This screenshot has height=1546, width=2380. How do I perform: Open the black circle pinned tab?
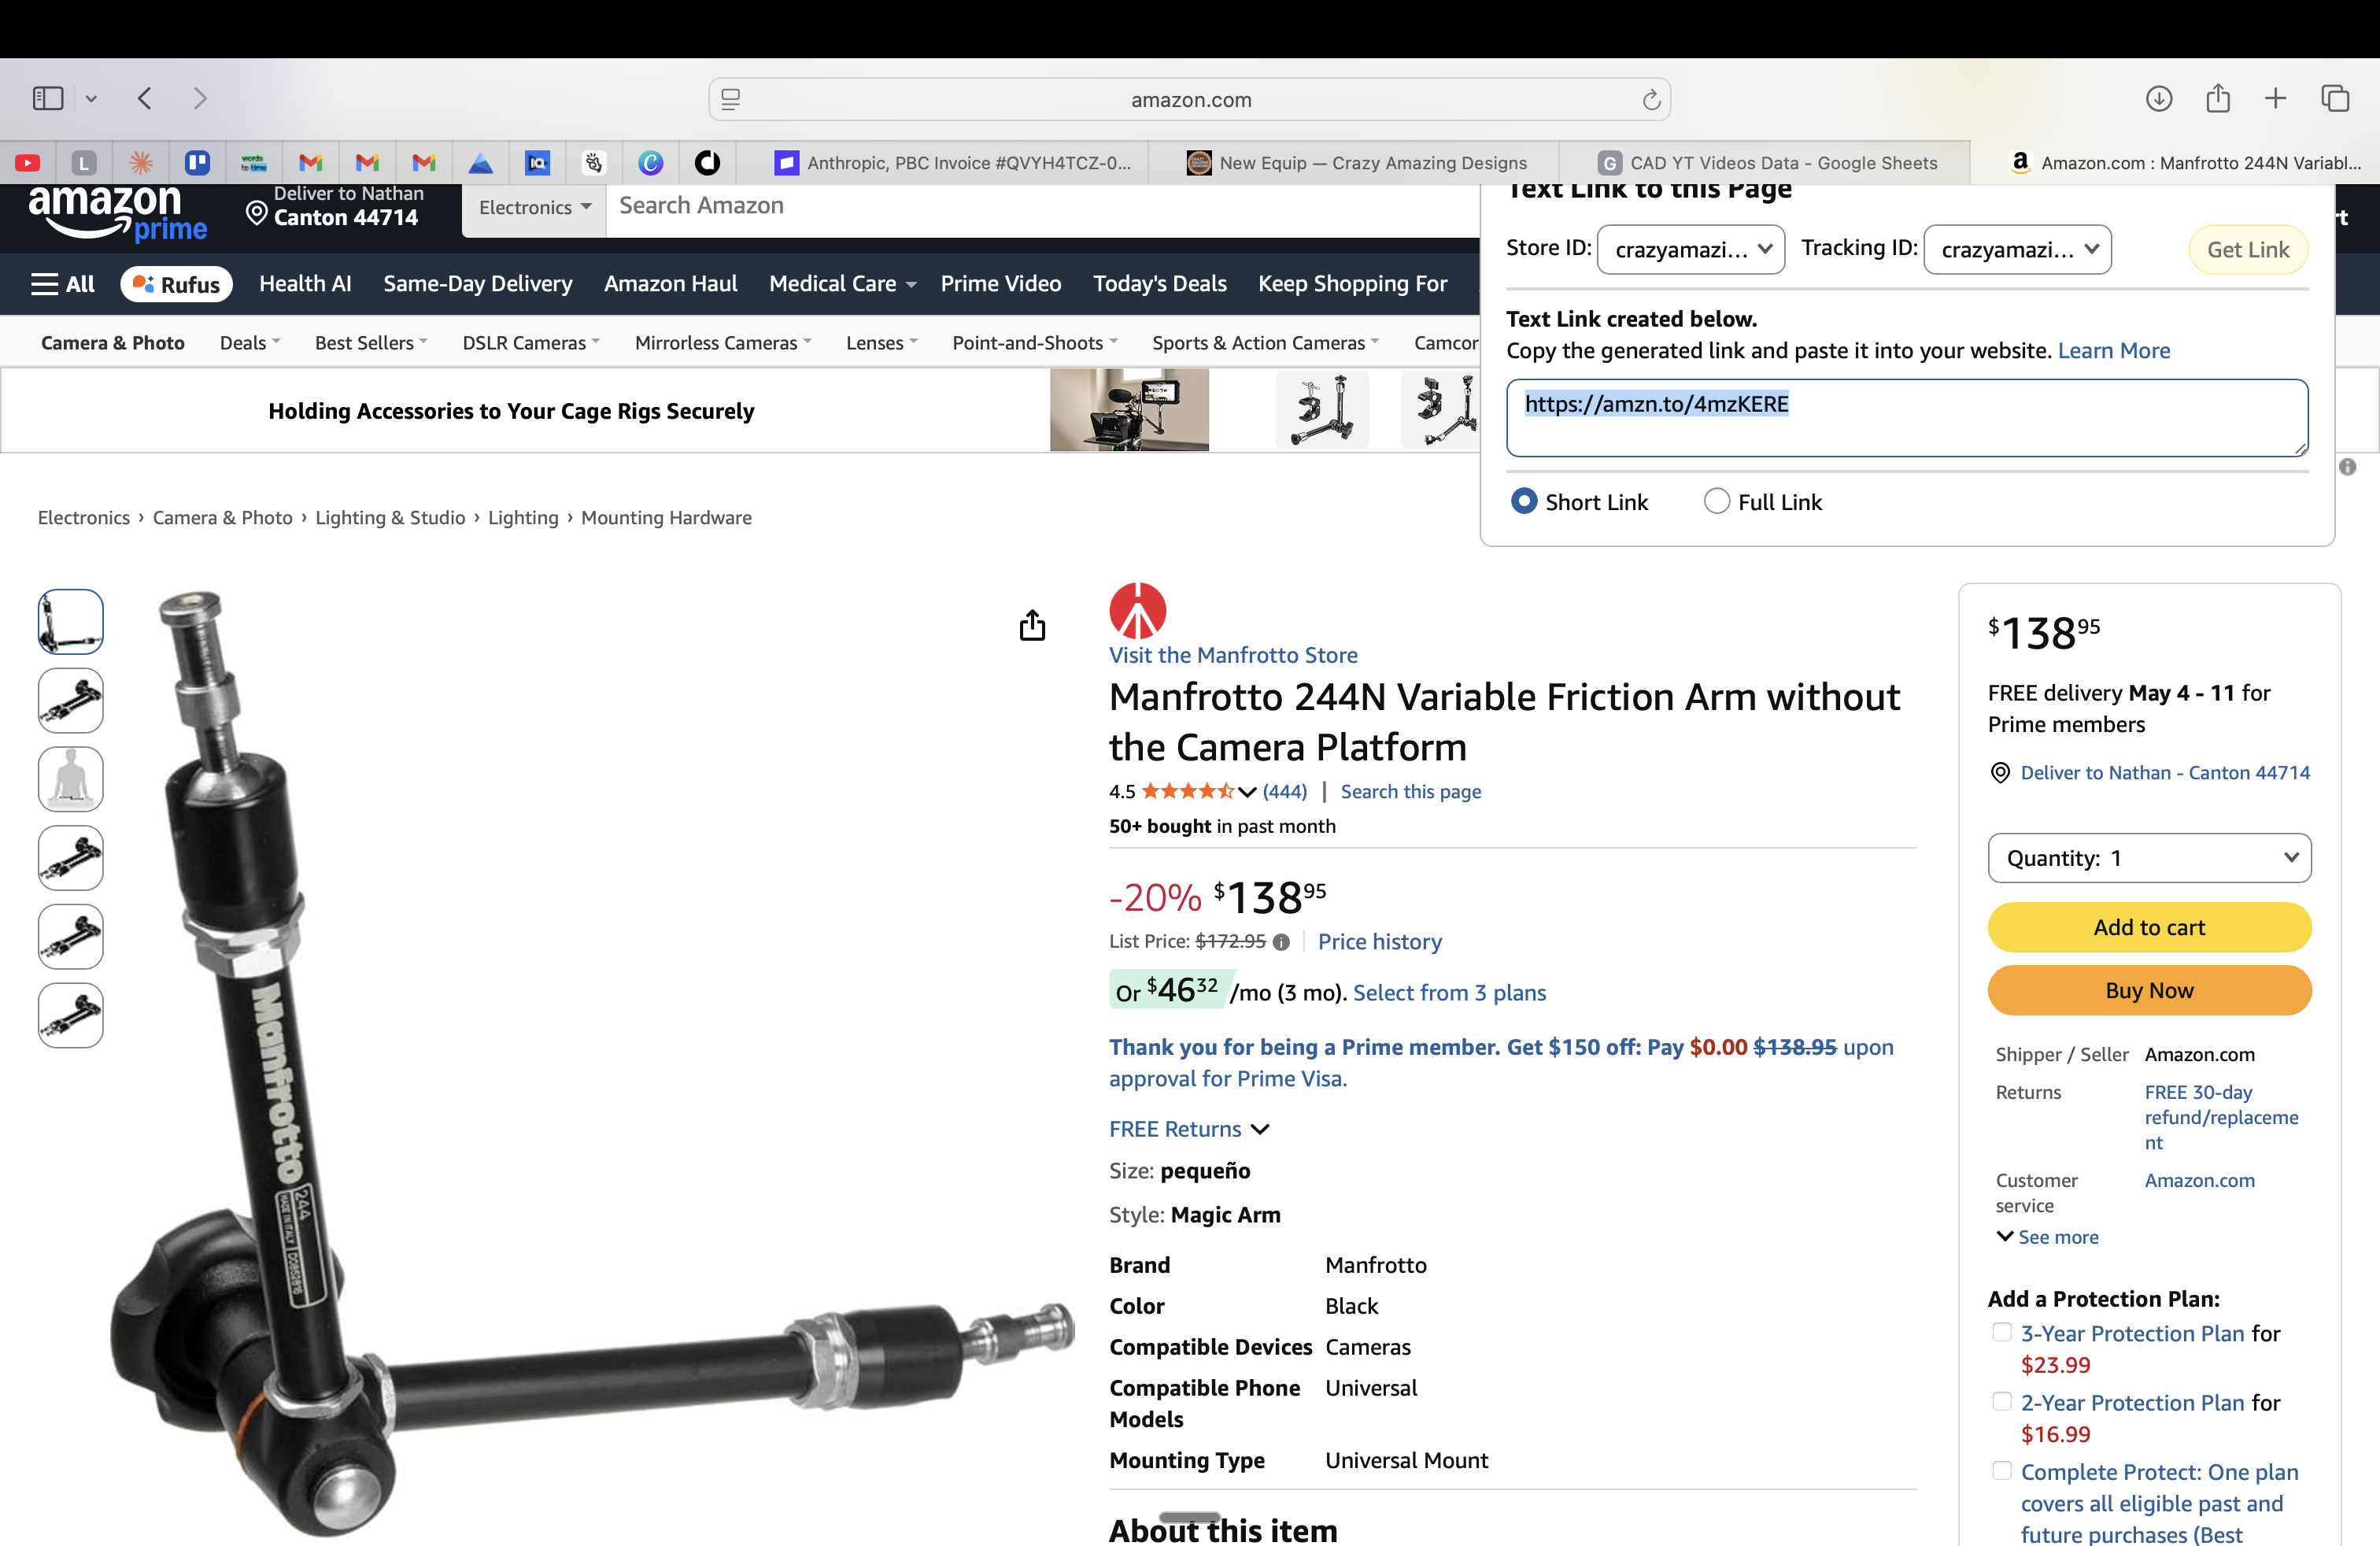click(x=708, y=162)
